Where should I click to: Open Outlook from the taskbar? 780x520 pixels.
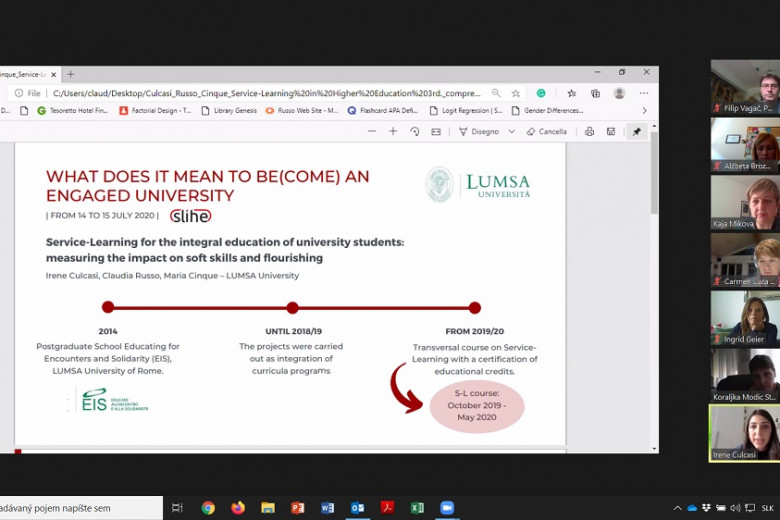coord(358,508)
